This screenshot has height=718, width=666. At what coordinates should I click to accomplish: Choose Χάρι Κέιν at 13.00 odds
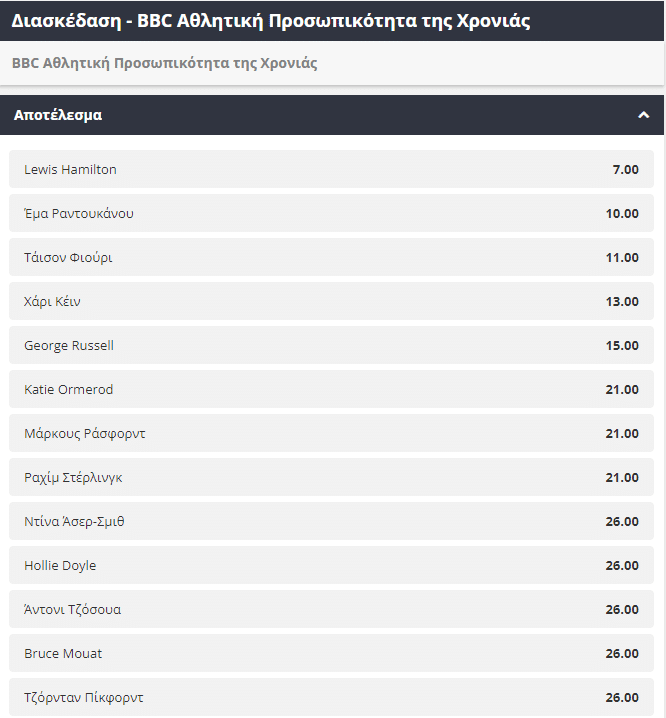pos(331,302)
